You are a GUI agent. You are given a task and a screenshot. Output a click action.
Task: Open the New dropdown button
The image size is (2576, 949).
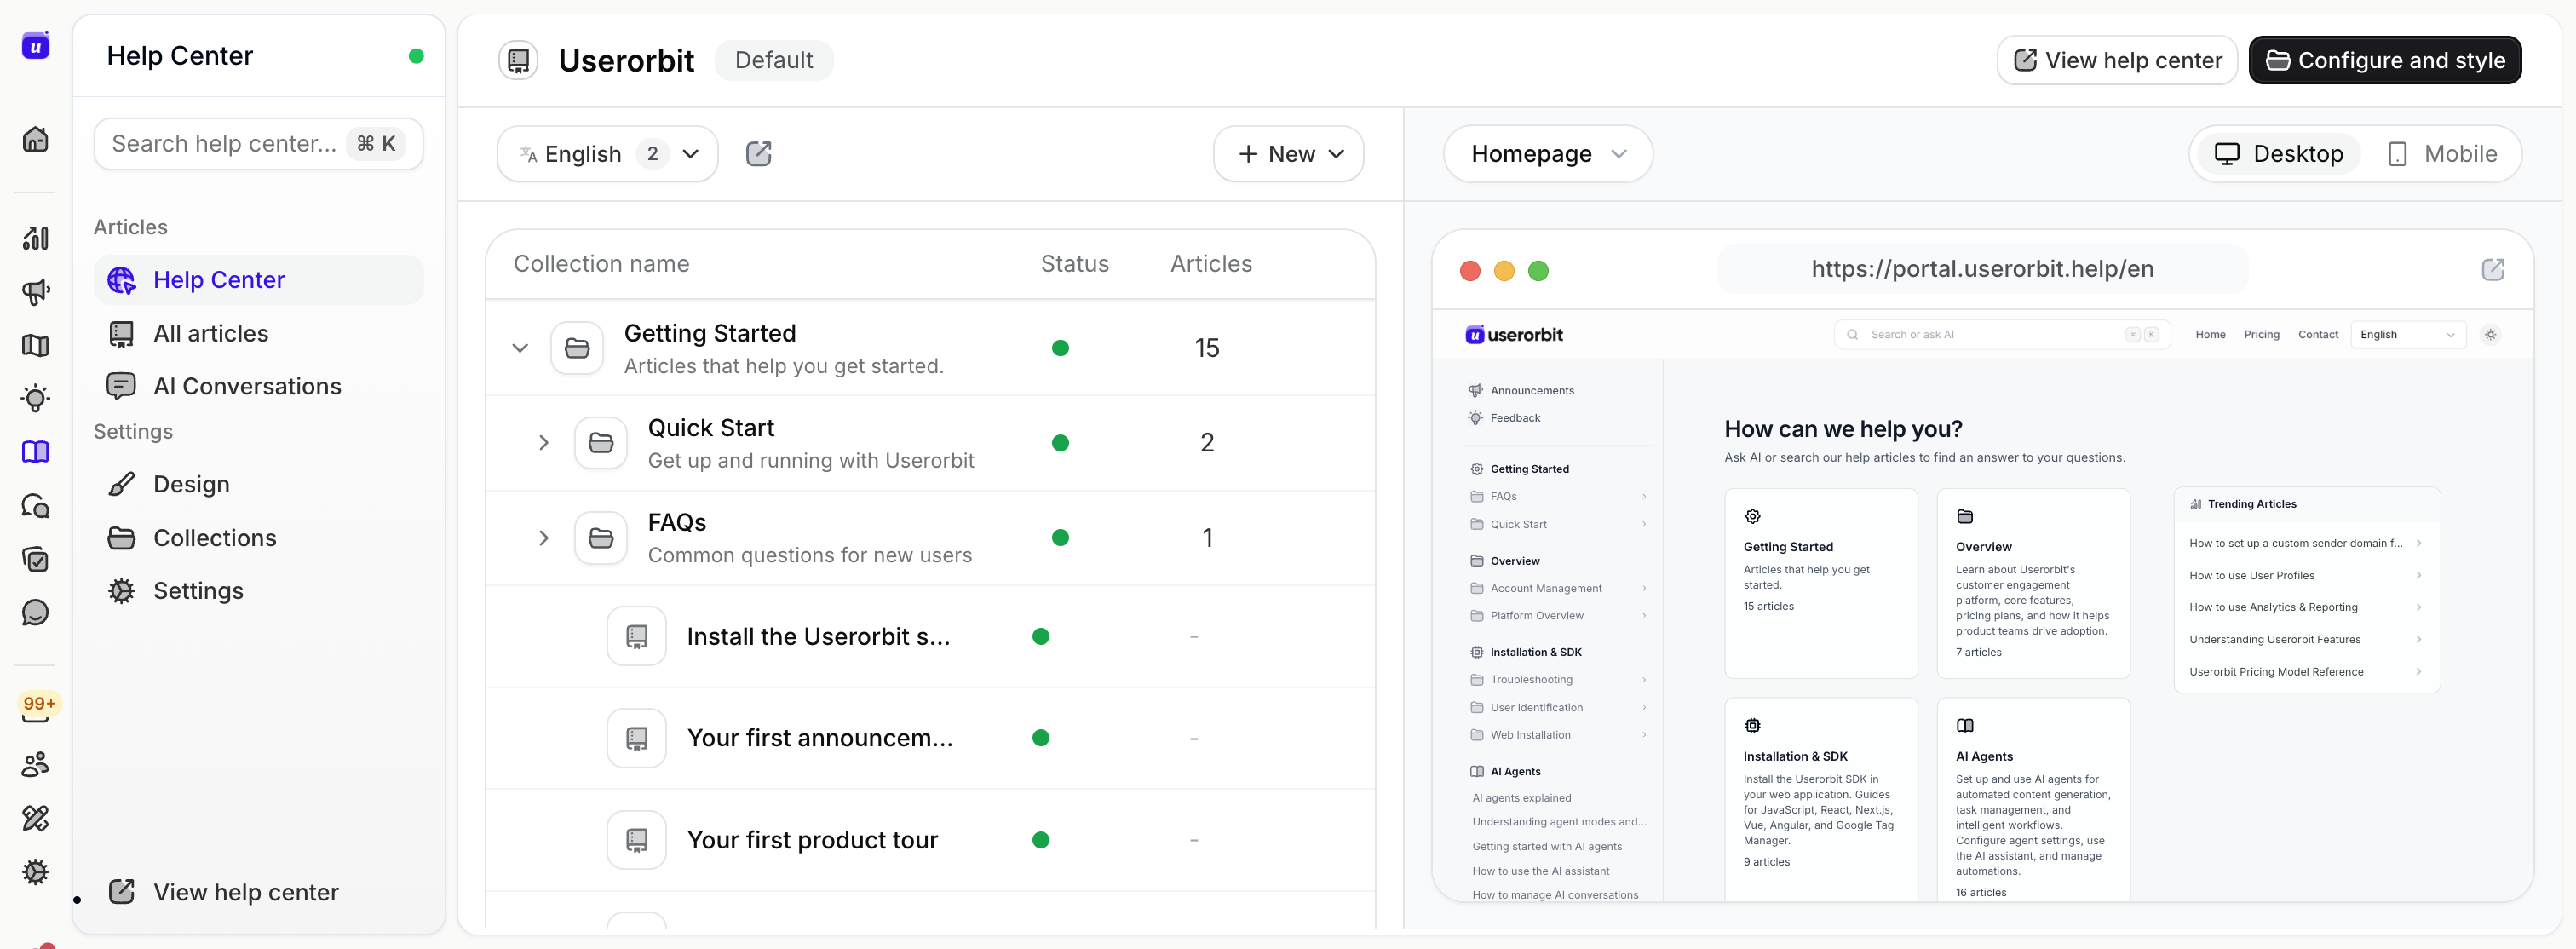1289,154
